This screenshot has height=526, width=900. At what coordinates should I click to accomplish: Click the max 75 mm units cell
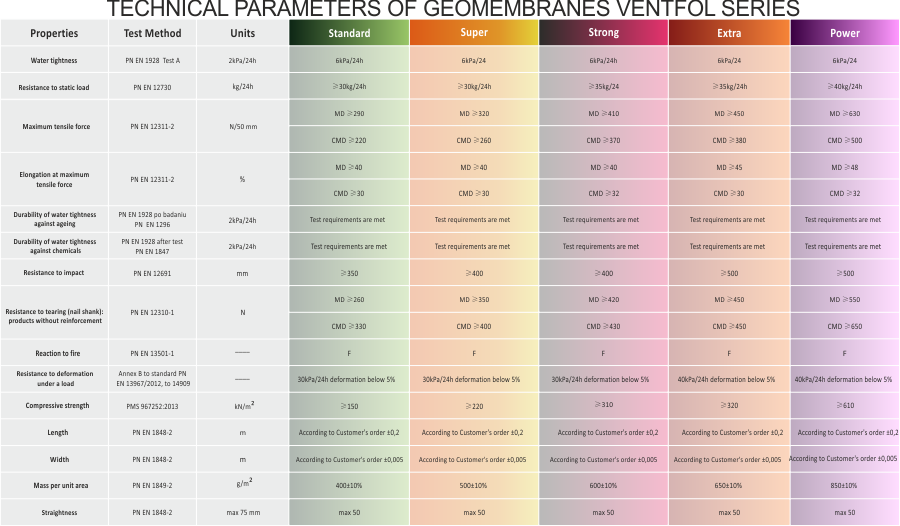tap(242, 512)
